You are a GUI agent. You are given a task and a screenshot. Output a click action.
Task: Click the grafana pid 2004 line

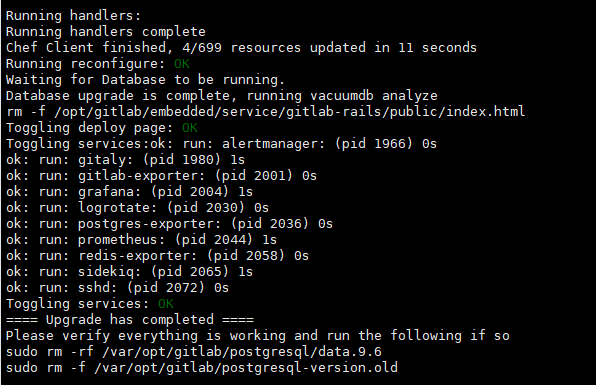(x=129, y=192)
